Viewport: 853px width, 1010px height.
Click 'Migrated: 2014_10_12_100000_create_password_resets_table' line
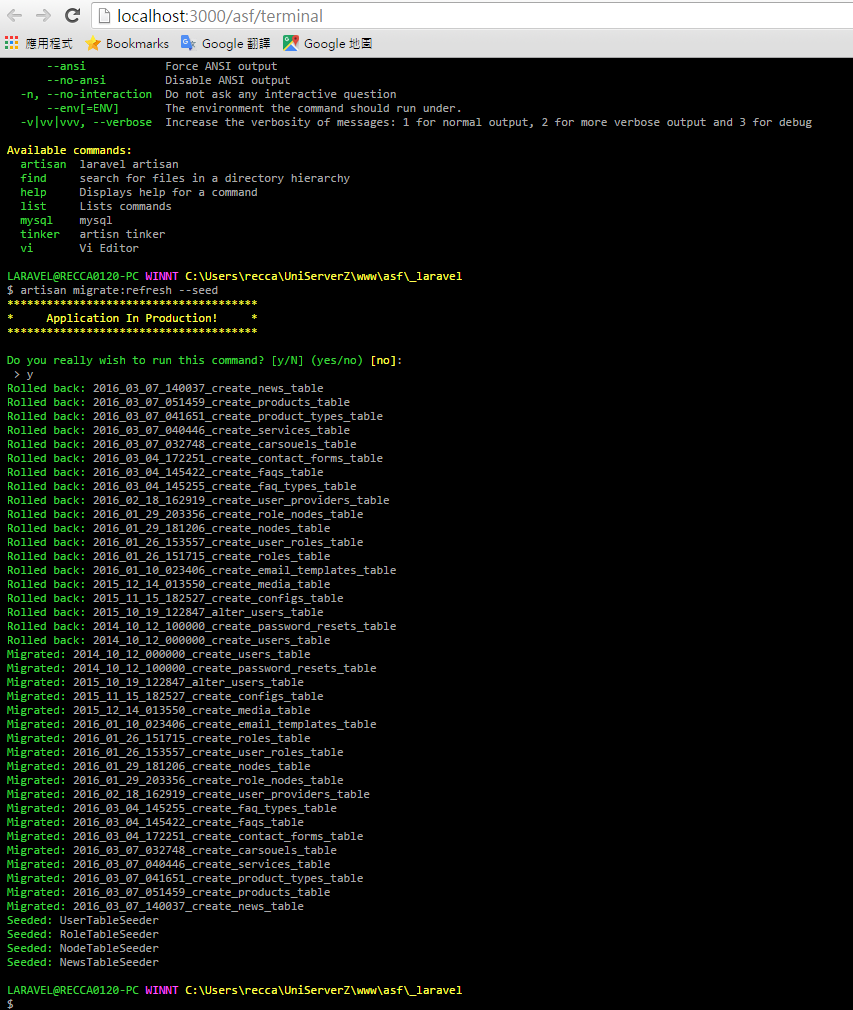click(191, 669)
